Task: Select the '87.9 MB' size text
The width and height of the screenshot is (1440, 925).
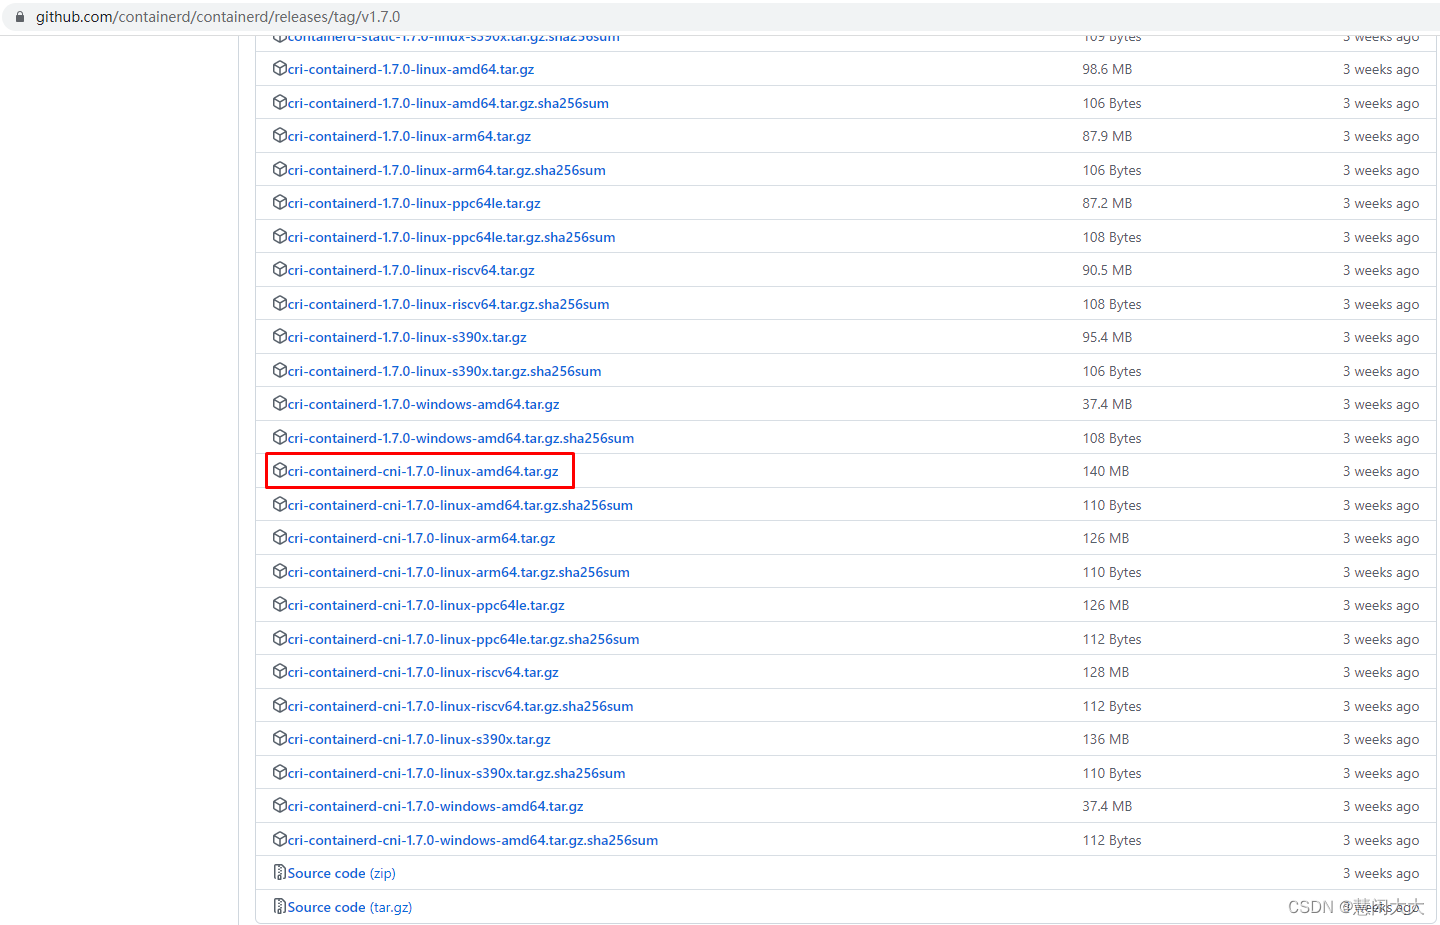Action: coord(1107,136)
